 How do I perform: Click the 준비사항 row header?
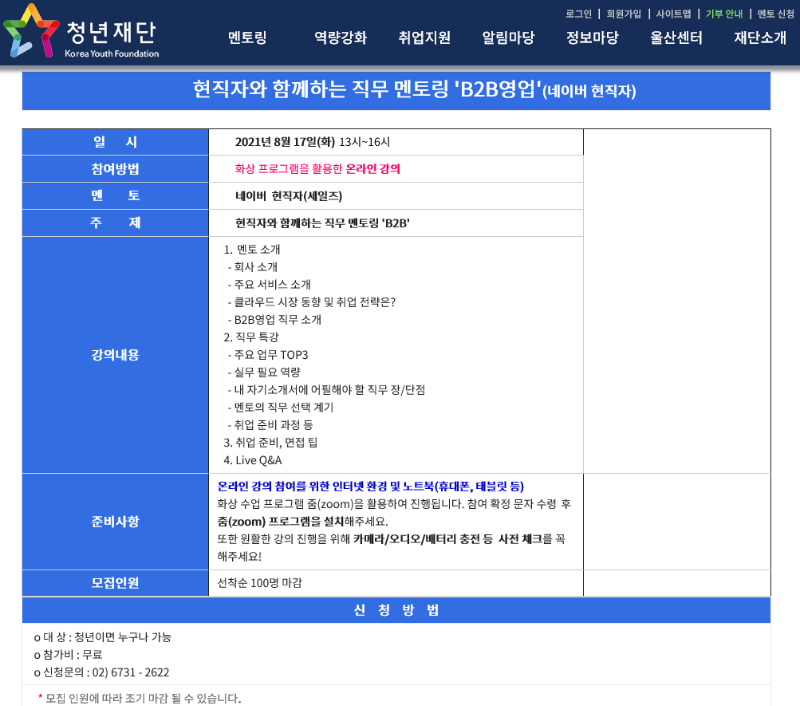(x=115, y=521)
